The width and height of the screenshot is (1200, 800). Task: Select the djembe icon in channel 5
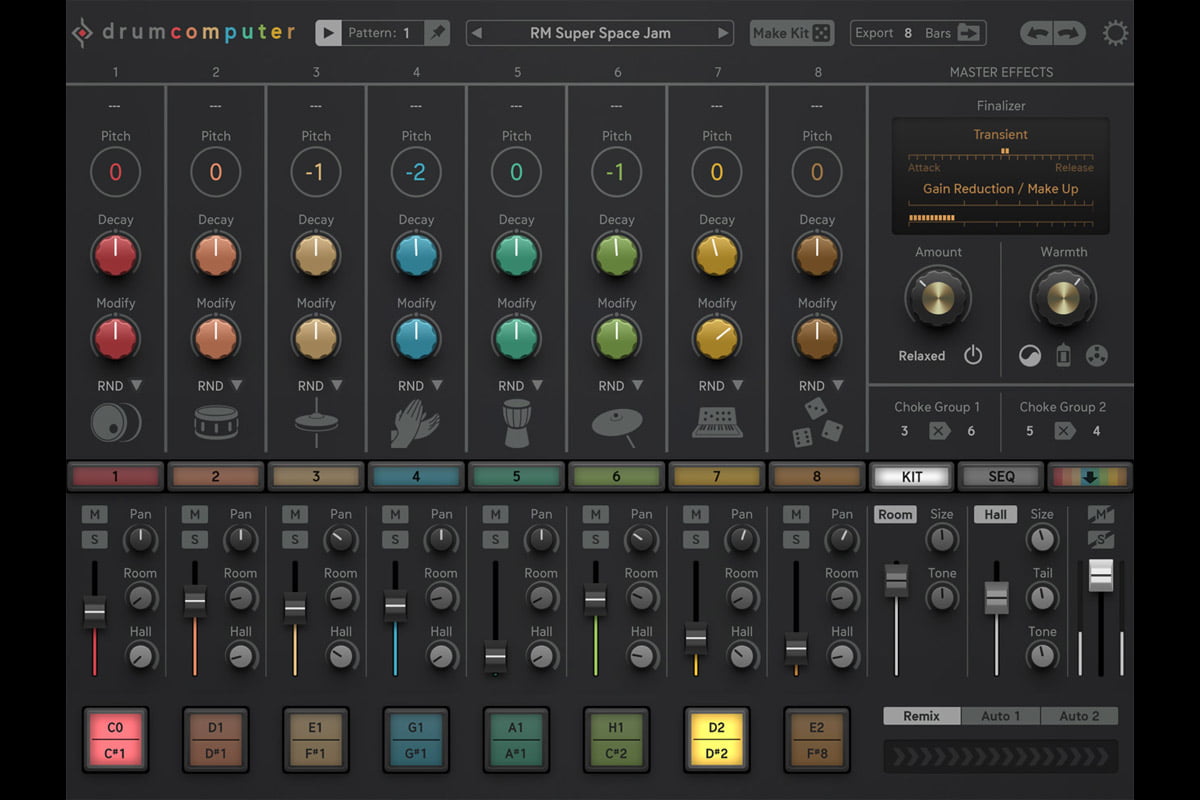tap(516, 423)
